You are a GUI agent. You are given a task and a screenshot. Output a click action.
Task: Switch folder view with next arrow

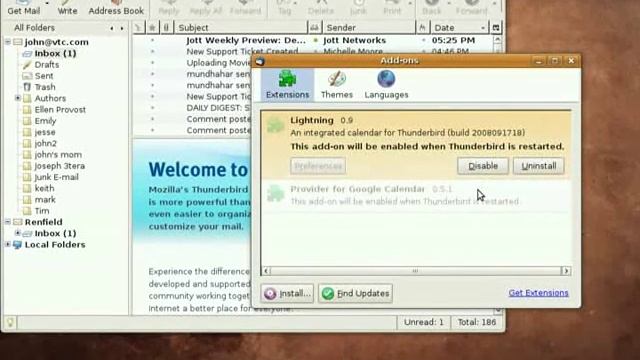(122, 28)
